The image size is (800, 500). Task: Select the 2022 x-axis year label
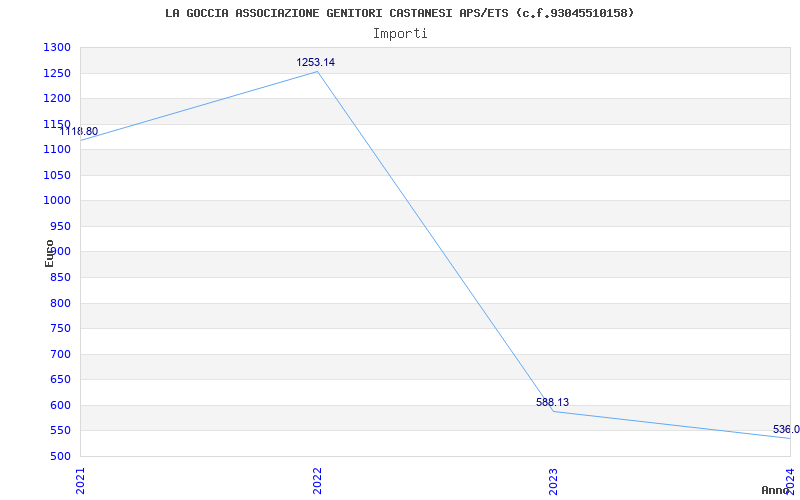click(x=317, y=481)
